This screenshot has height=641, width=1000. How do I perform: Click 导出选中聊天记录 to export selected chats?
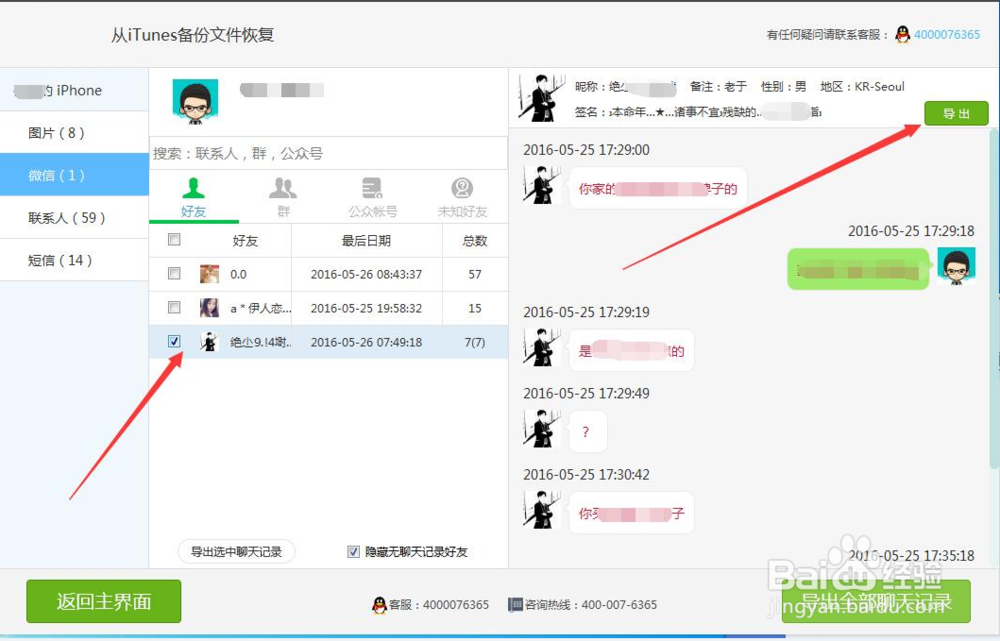click(235, 551)
